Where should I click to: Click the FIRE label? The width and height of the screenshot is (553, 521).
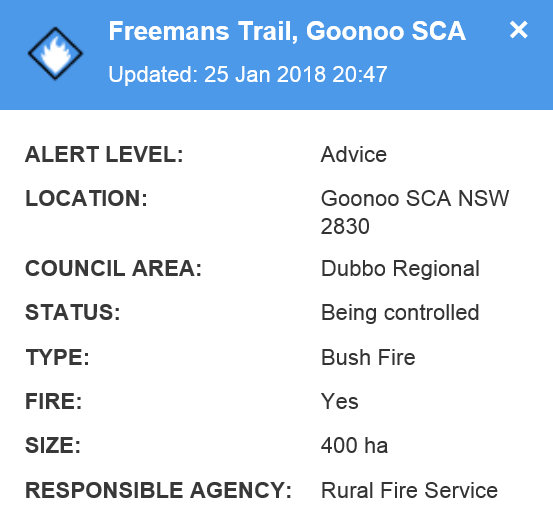(x=54, y=401)
